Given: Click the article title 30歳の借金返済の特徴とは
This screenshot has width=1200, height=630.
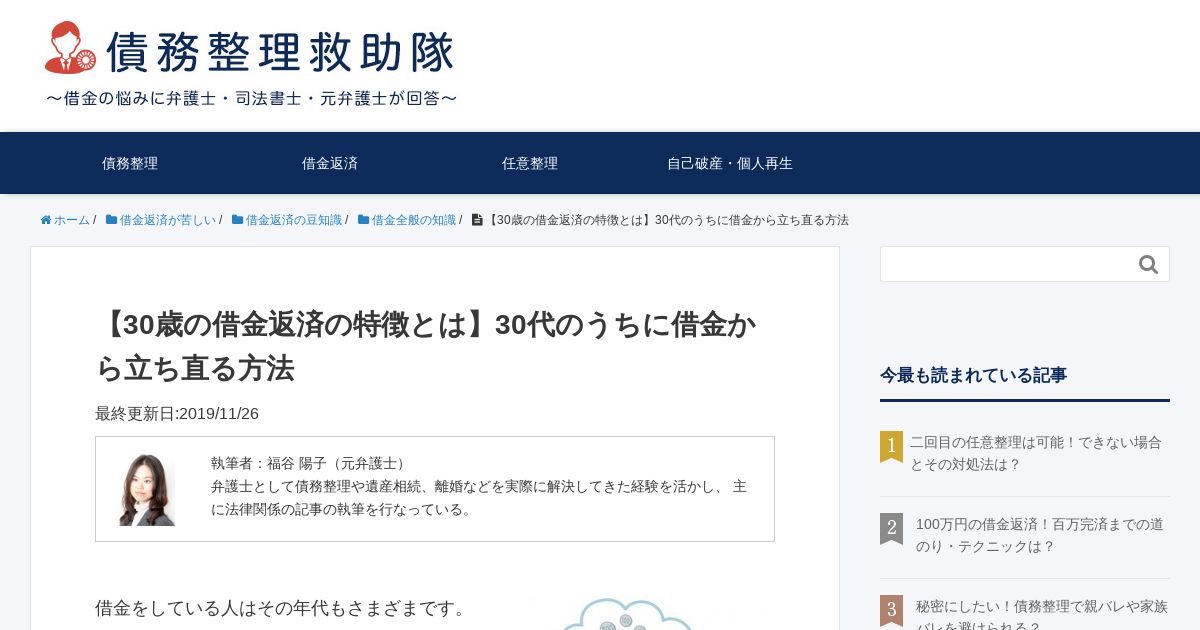Looking at the screenshot, I should [425, 346].
